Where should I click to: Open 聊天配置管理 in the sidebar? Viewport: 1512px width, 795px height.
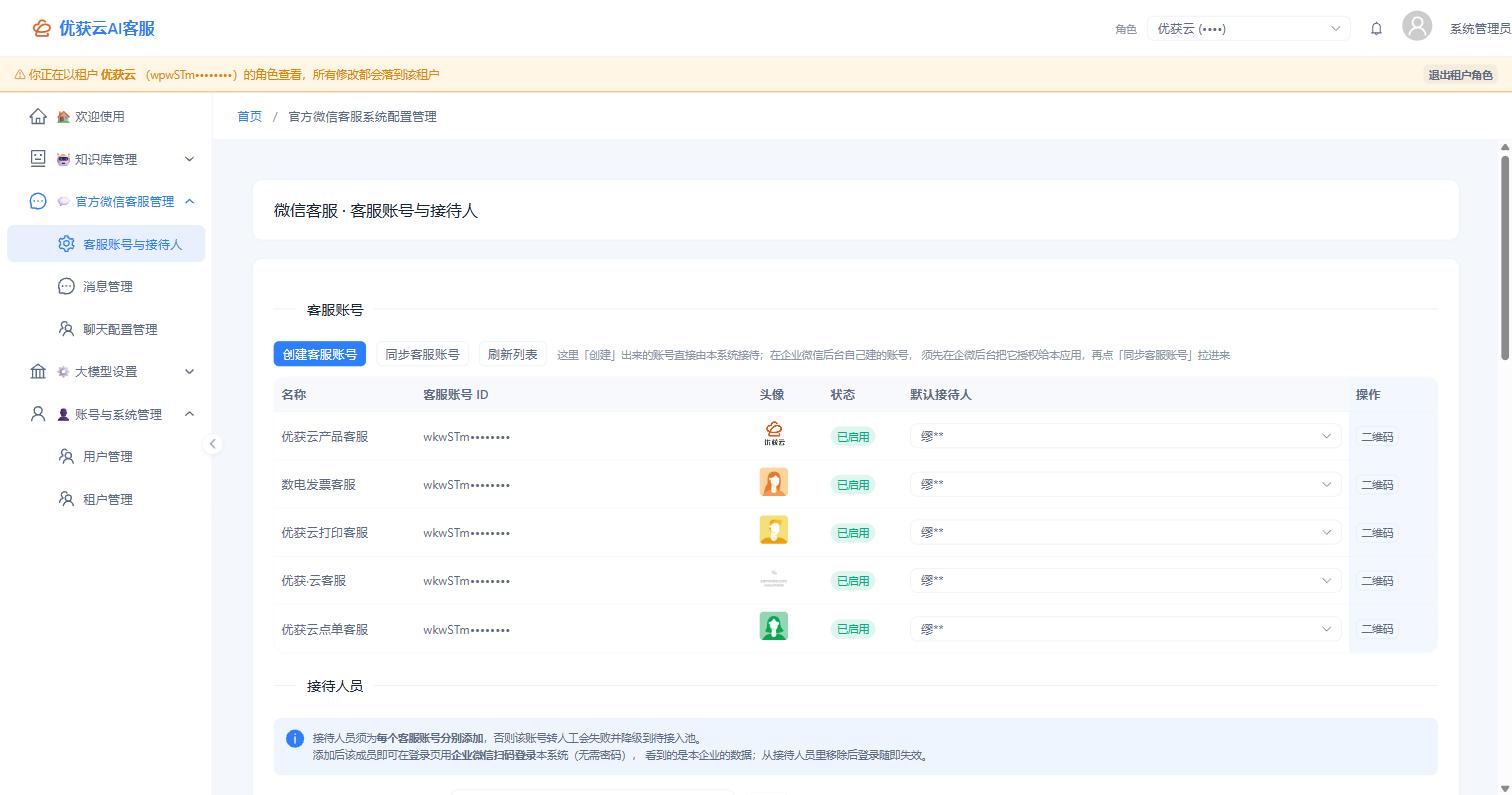tap(106, 329)
